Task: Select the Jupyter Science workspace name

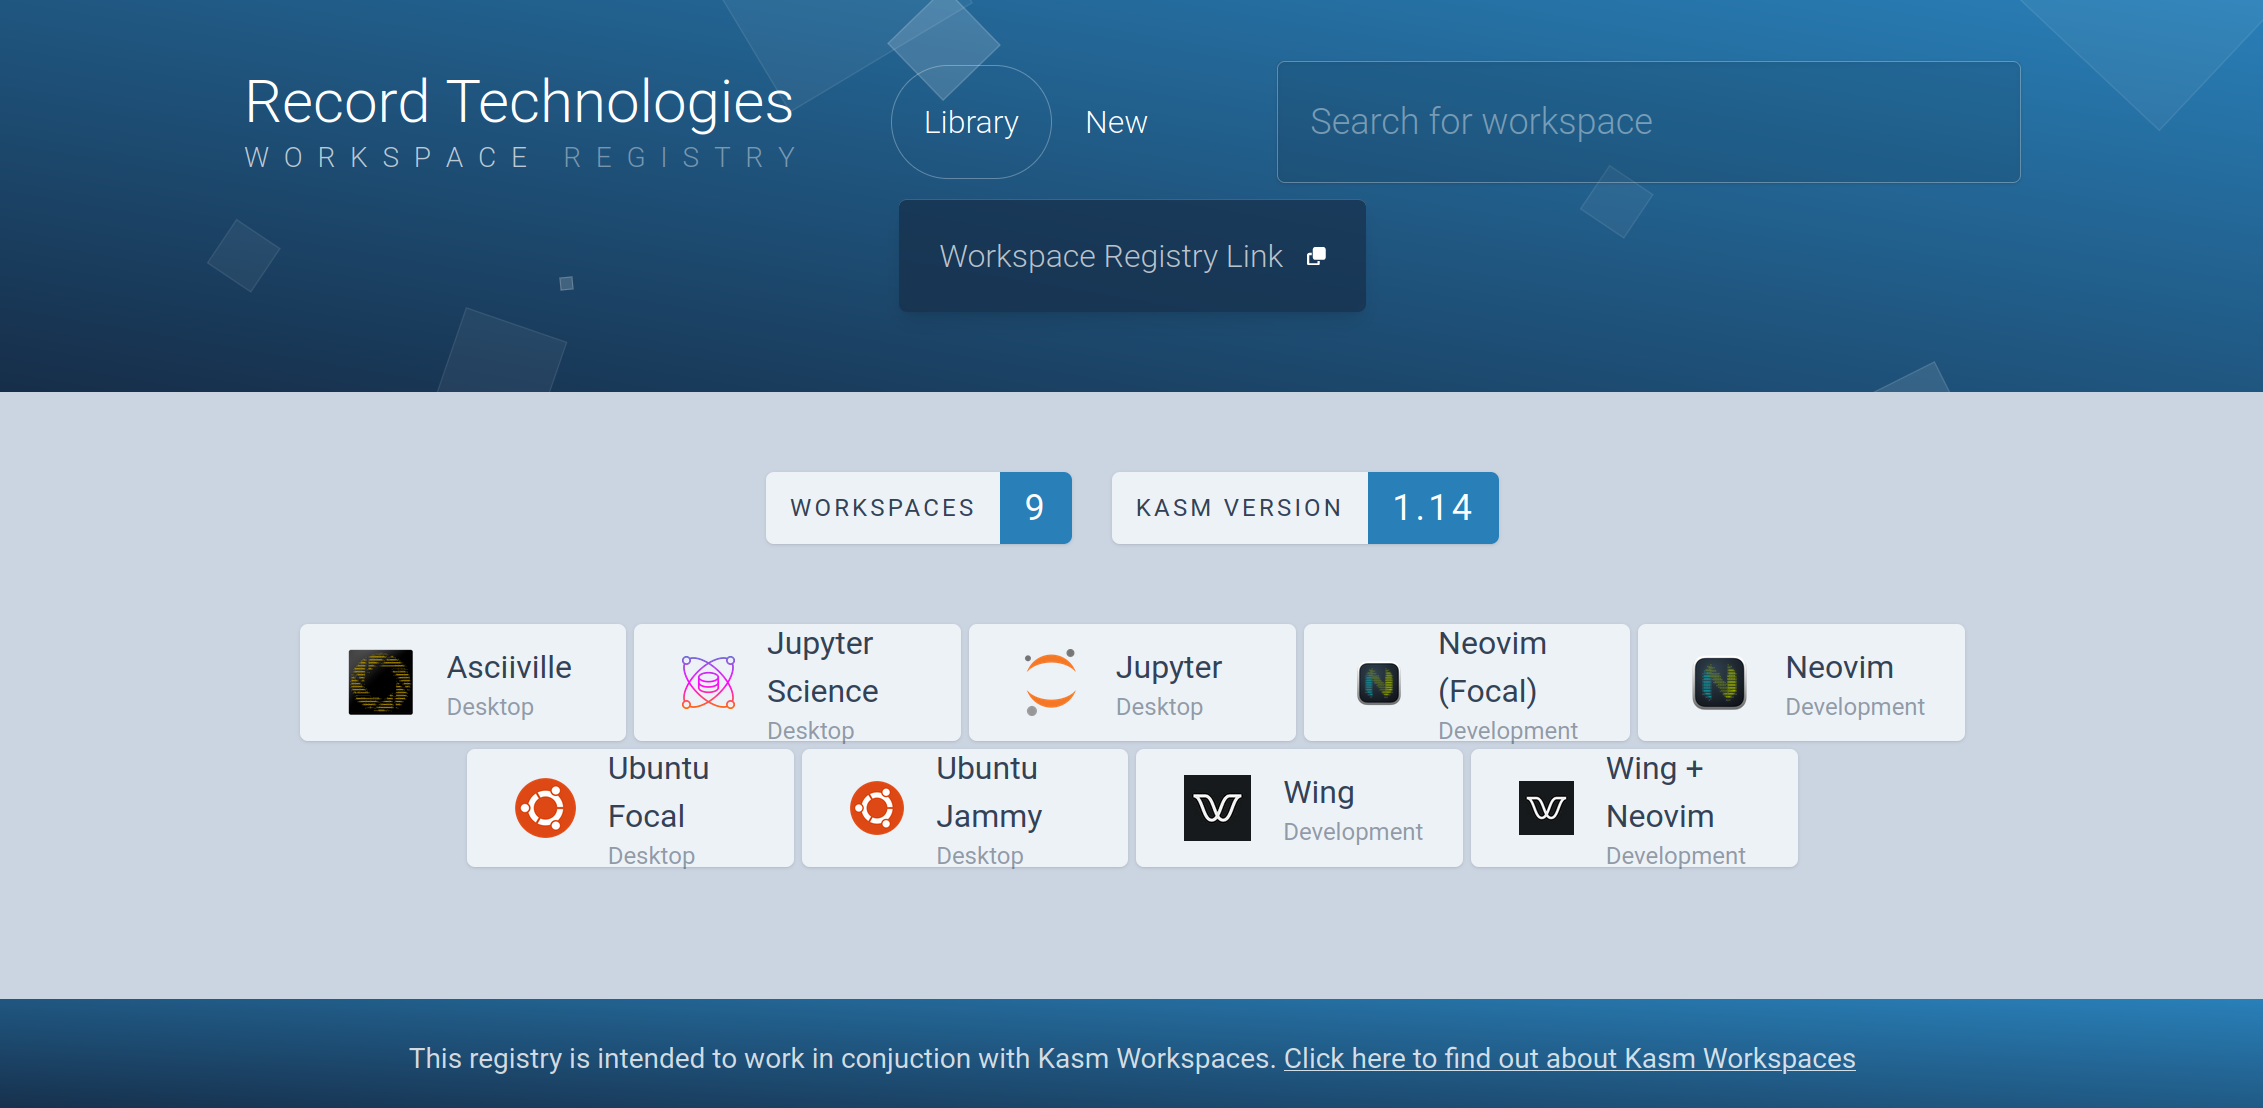Action: coord(822,667)
